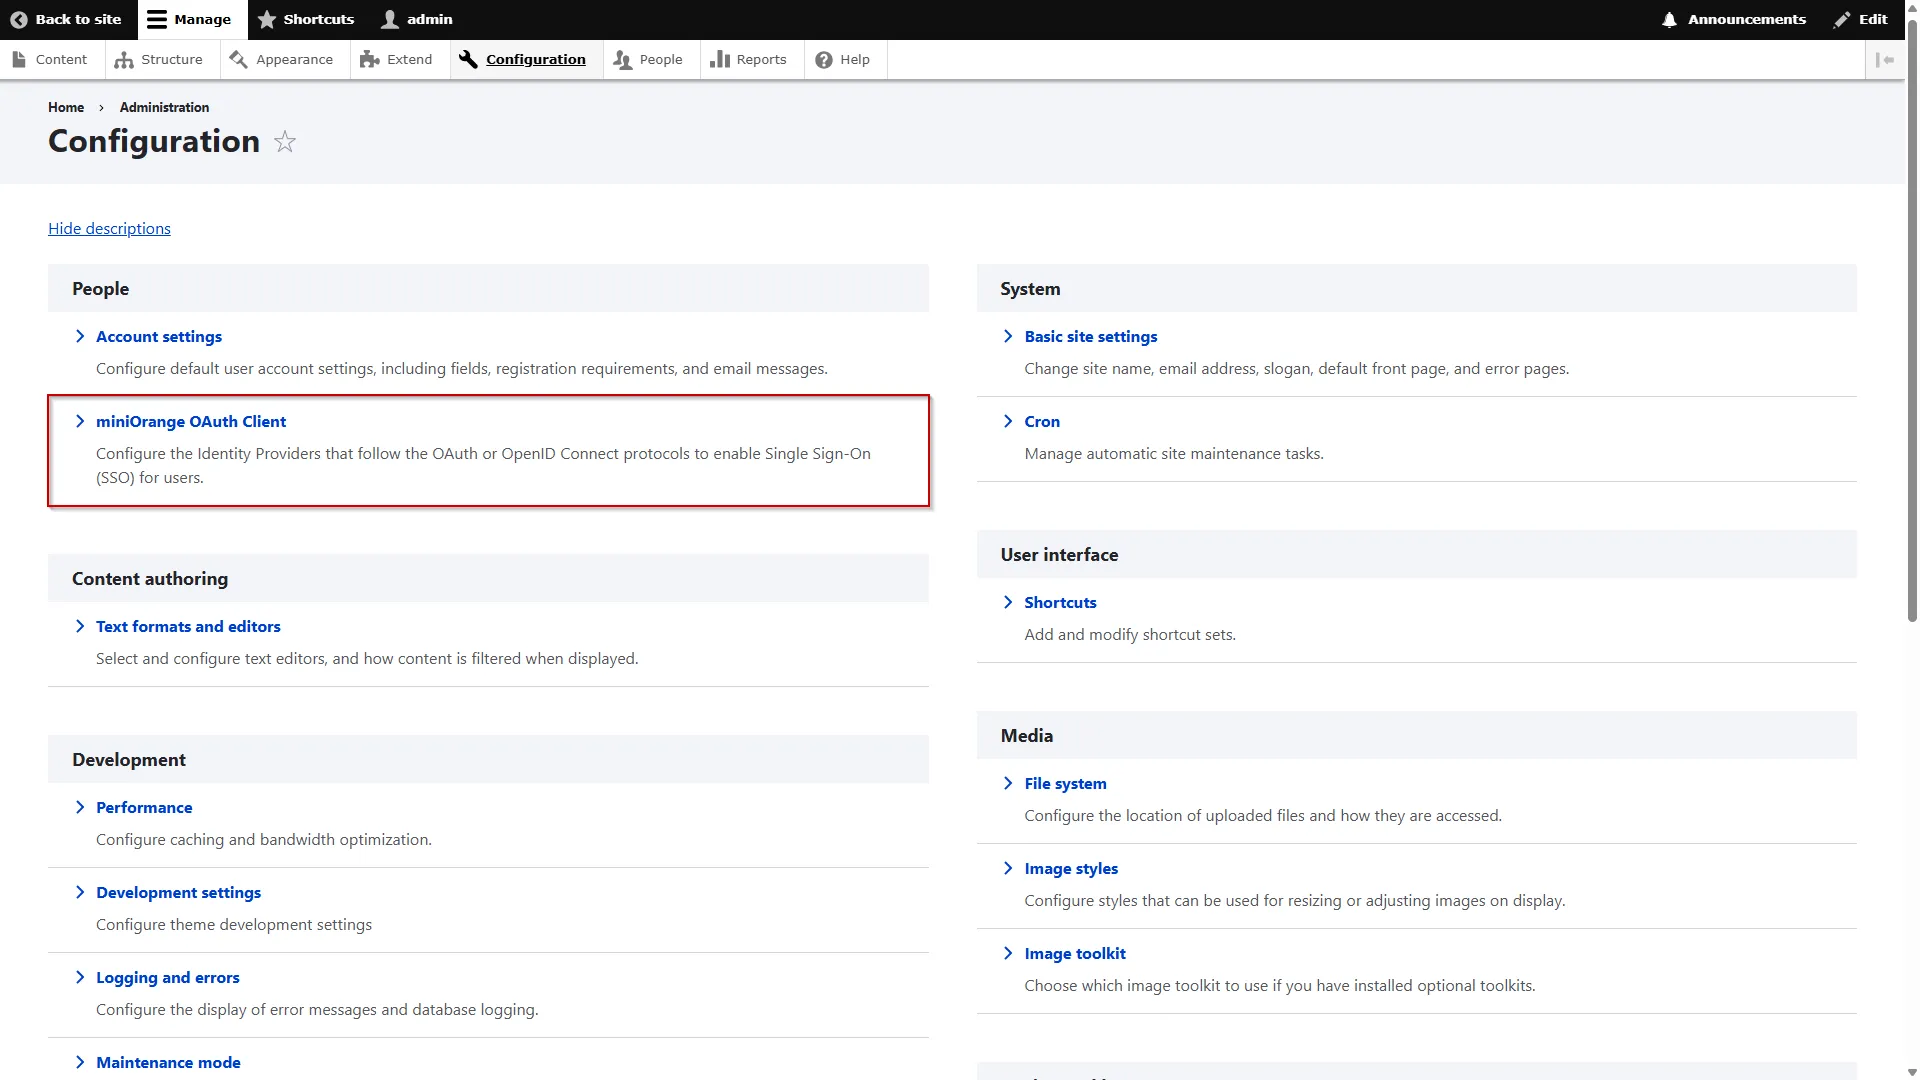
Task: Click chevron beside Image toolkit
Action: (x=1008, y=953)
